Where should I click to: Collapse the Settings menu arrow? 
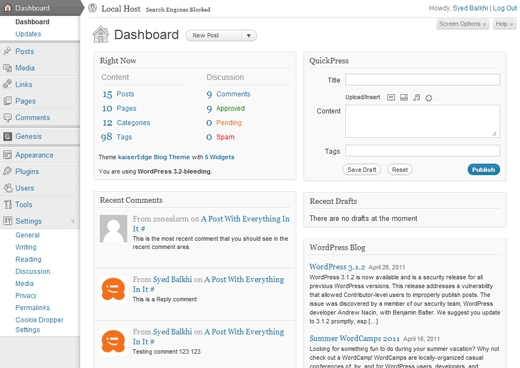point(73,221)
